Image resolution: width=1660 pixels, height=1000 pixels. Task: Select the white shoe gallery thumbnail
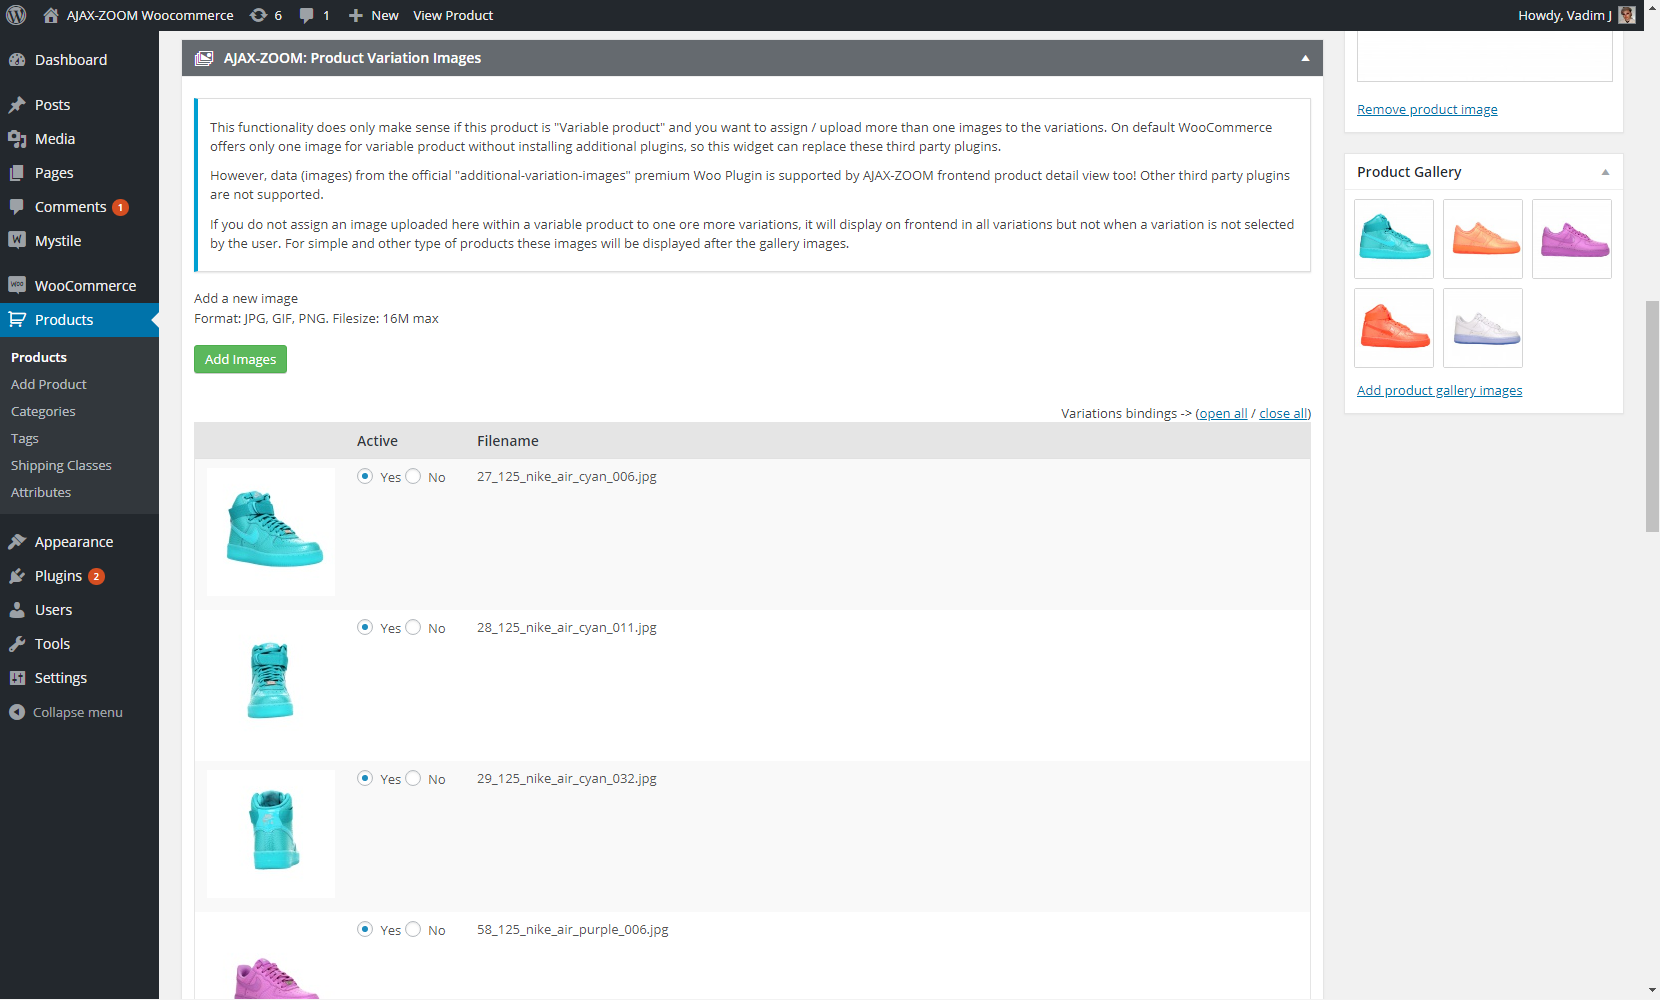pos(1483,328)
